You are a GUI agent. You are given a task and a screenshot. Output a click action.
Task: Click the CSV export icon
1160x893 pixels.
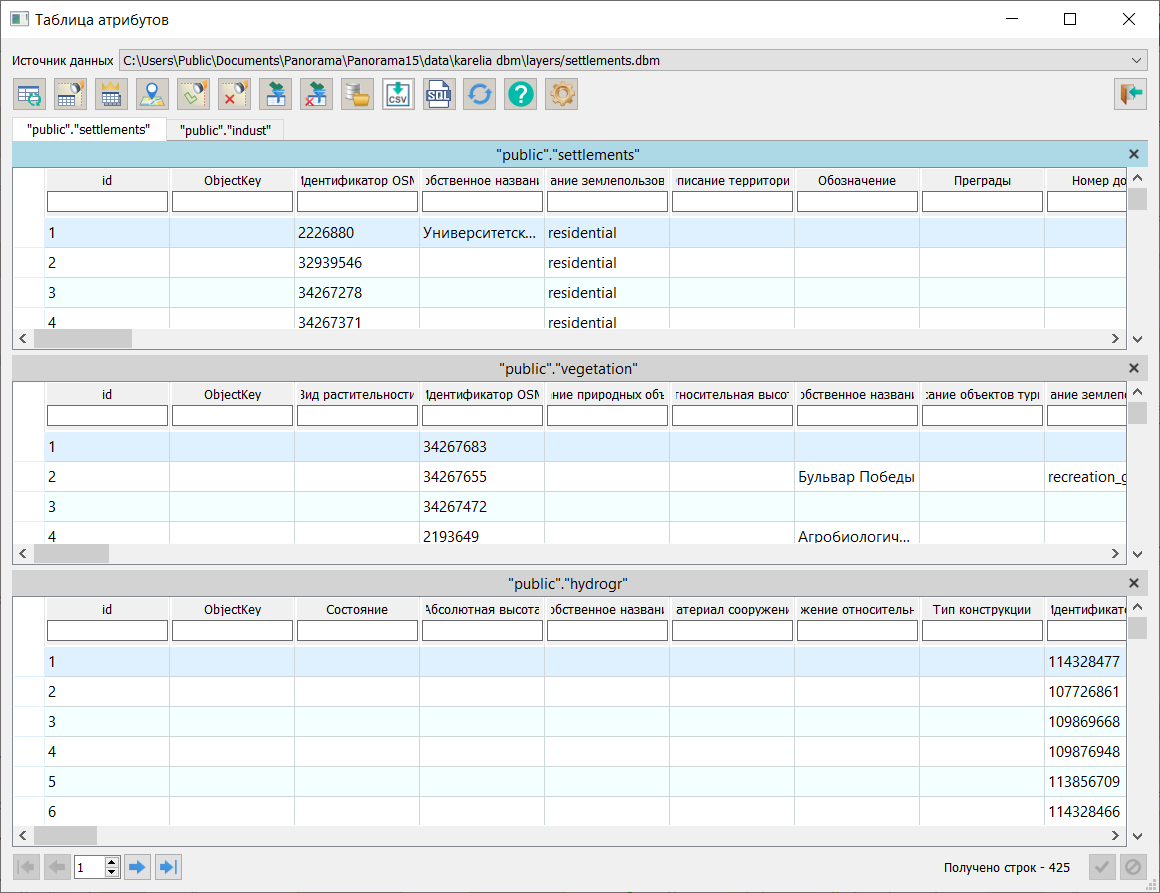click(x=398, y=95)
